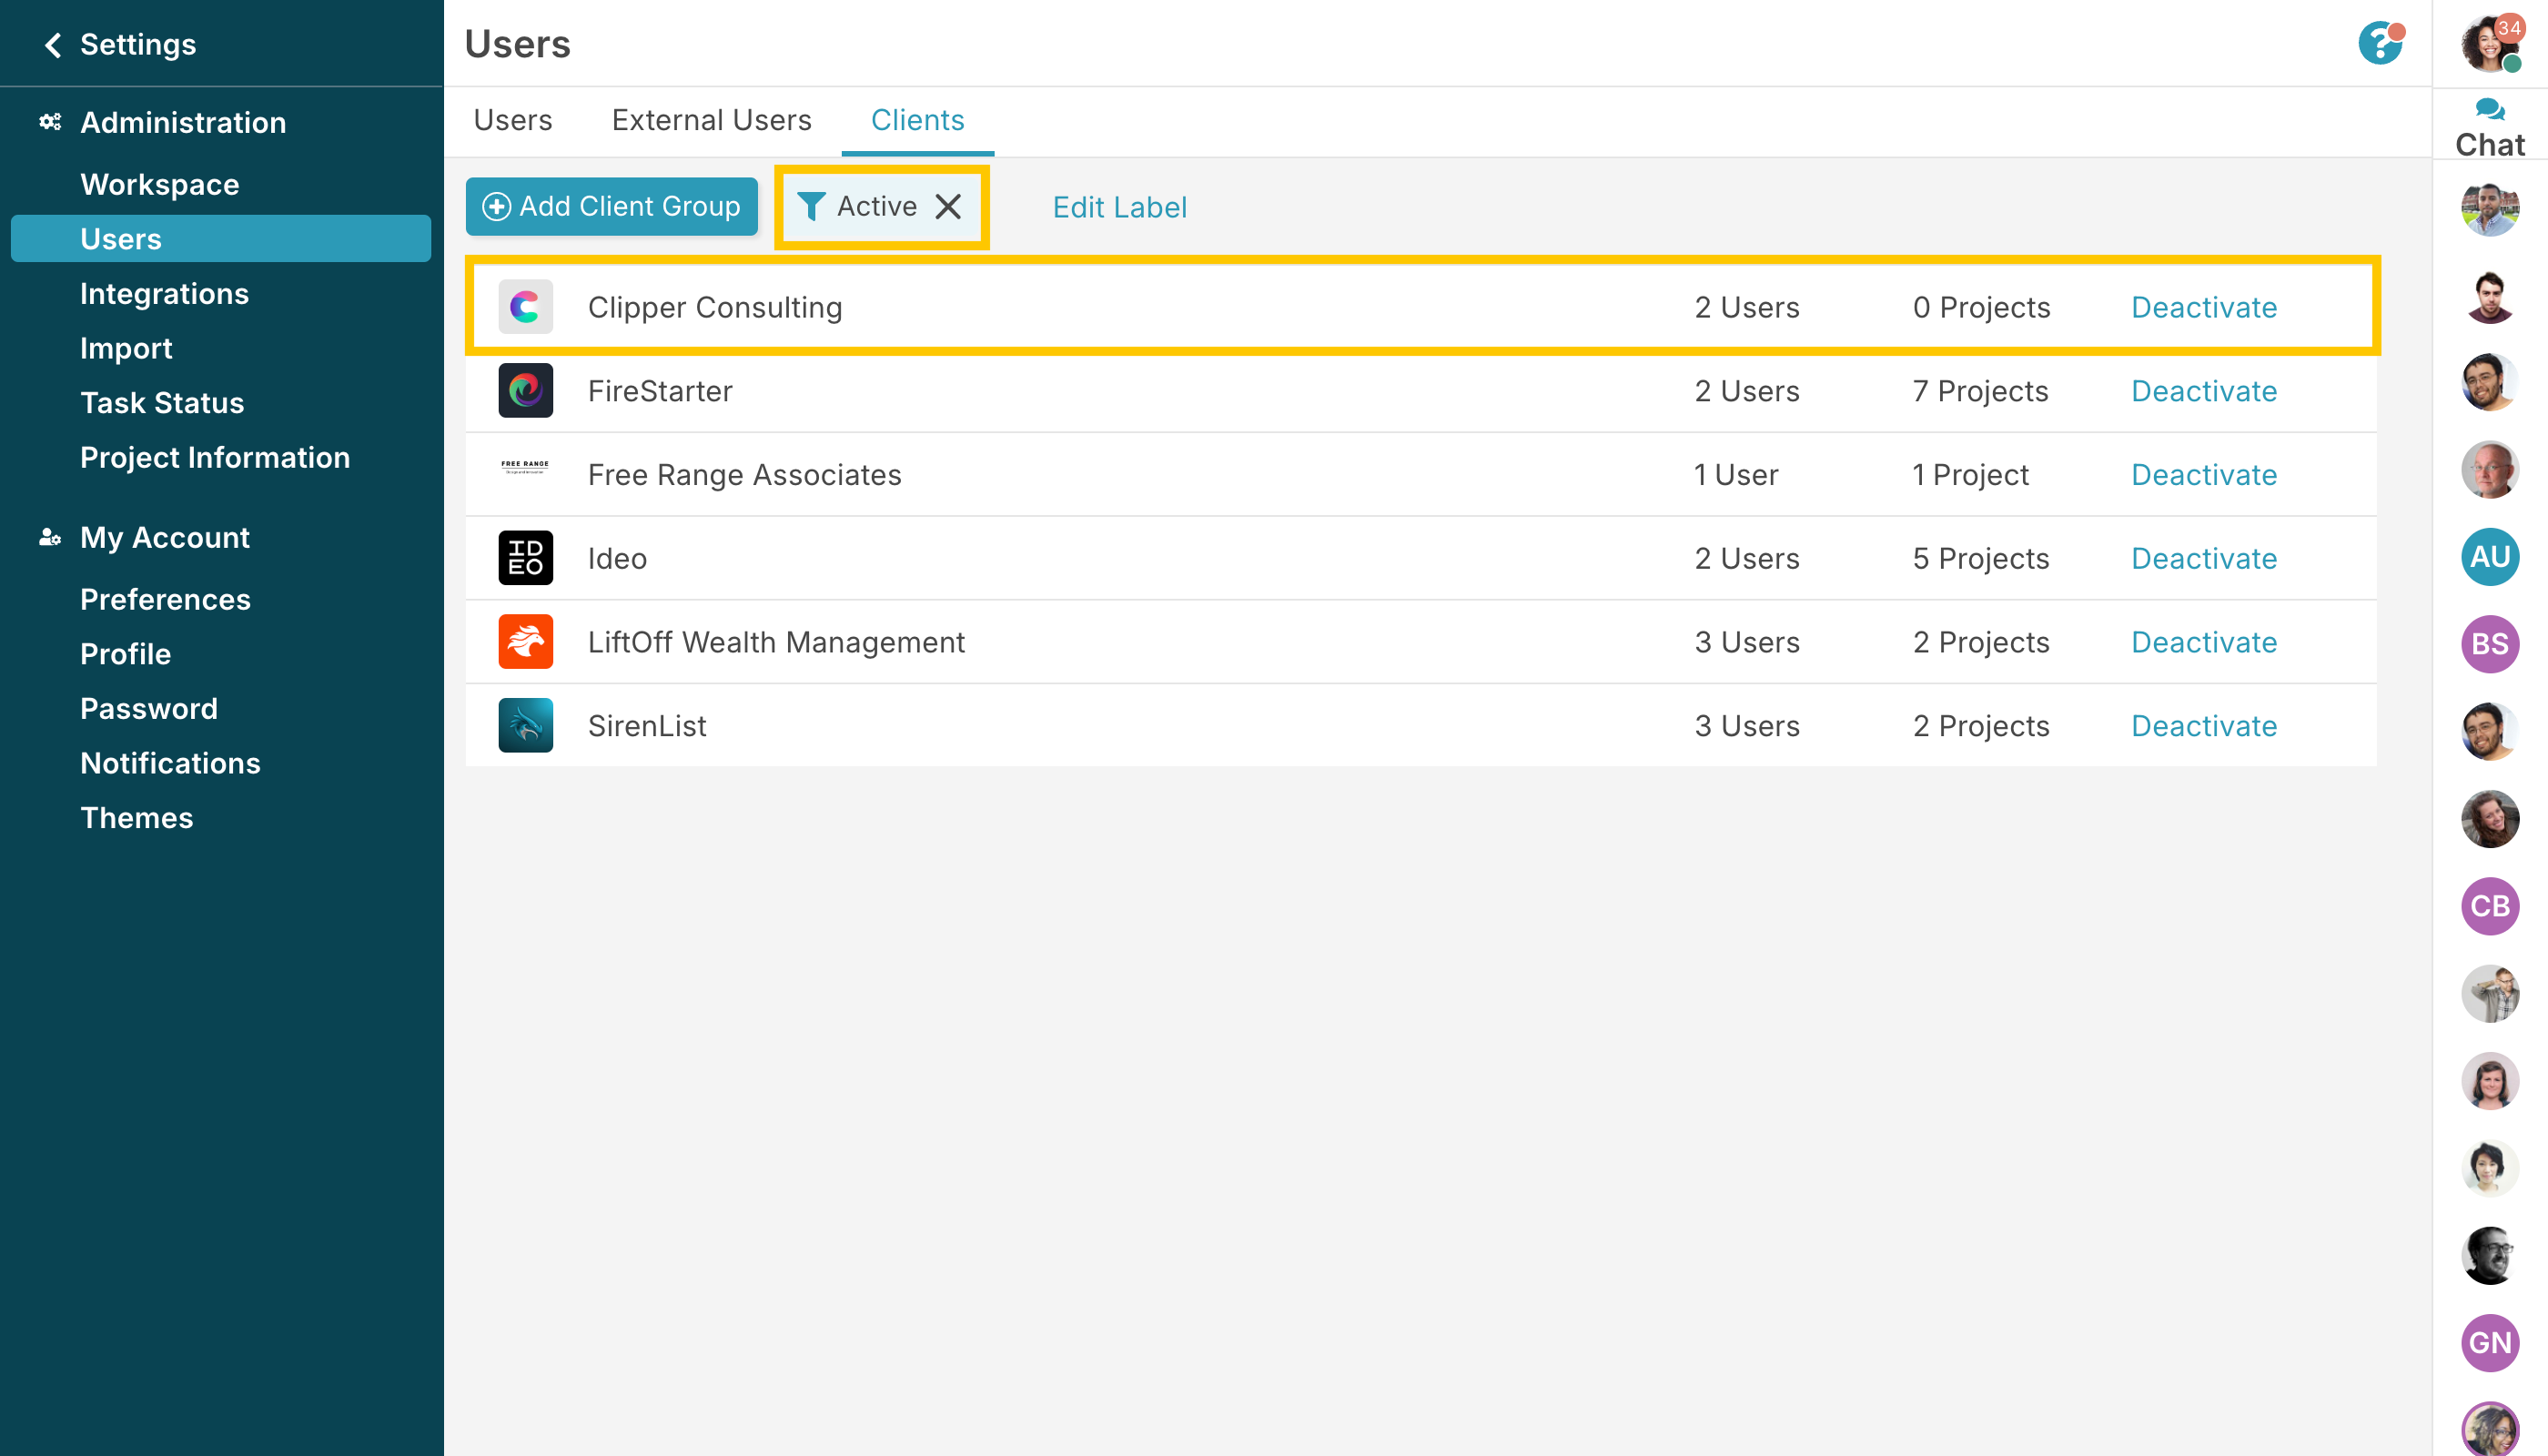
Task: Deactivate the FireStarter client
Action: click(2203, 391)
